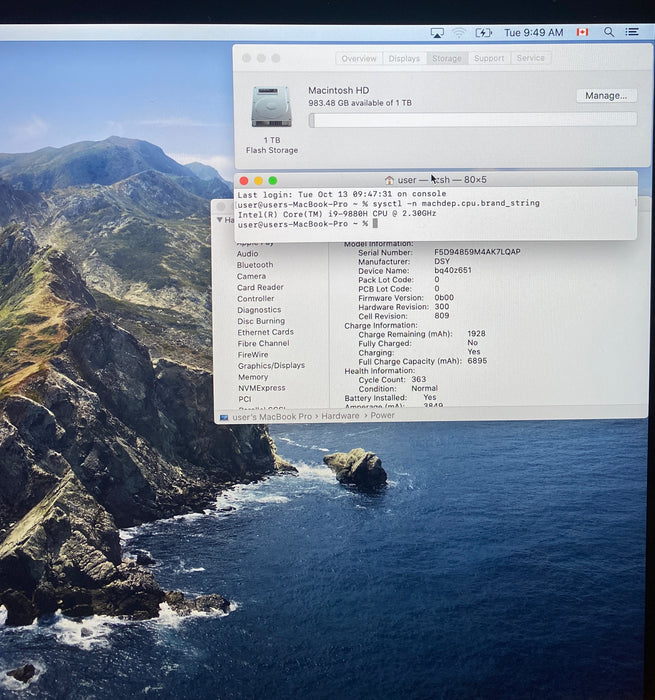Click the Cycle Count value 363
This screenshot has width=655, height=700.
418,379
